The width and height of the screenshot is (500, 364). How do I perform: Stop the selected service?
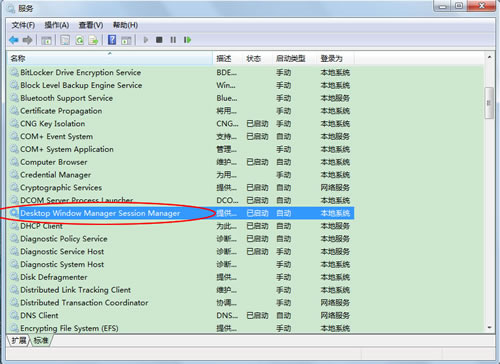159,40
